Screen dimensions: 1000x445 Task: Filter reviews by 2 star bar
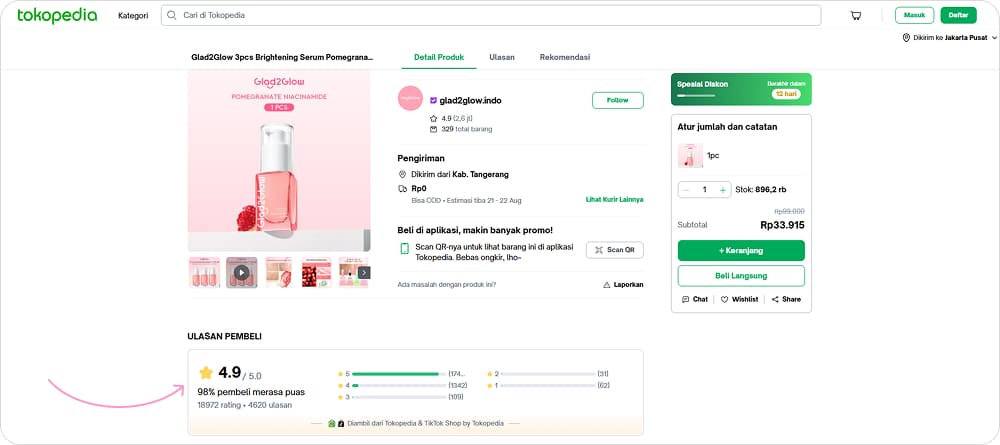[x=548, y=374]
